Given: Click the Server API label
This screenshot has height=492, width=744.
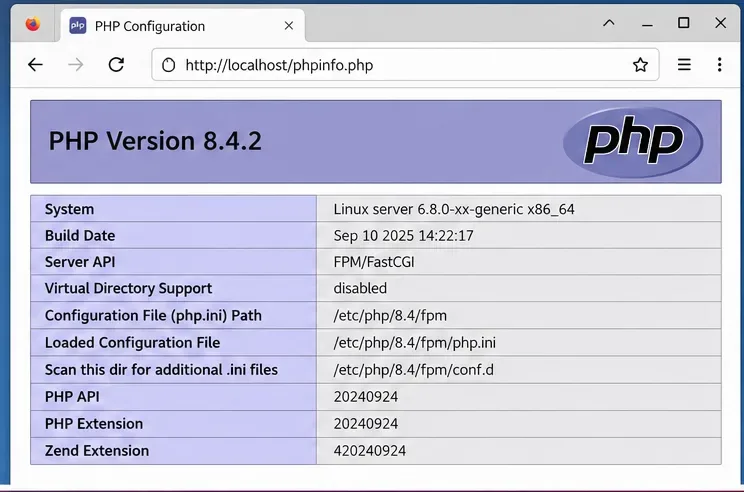Looking at the screenshot, I should [x=80, y=262].
